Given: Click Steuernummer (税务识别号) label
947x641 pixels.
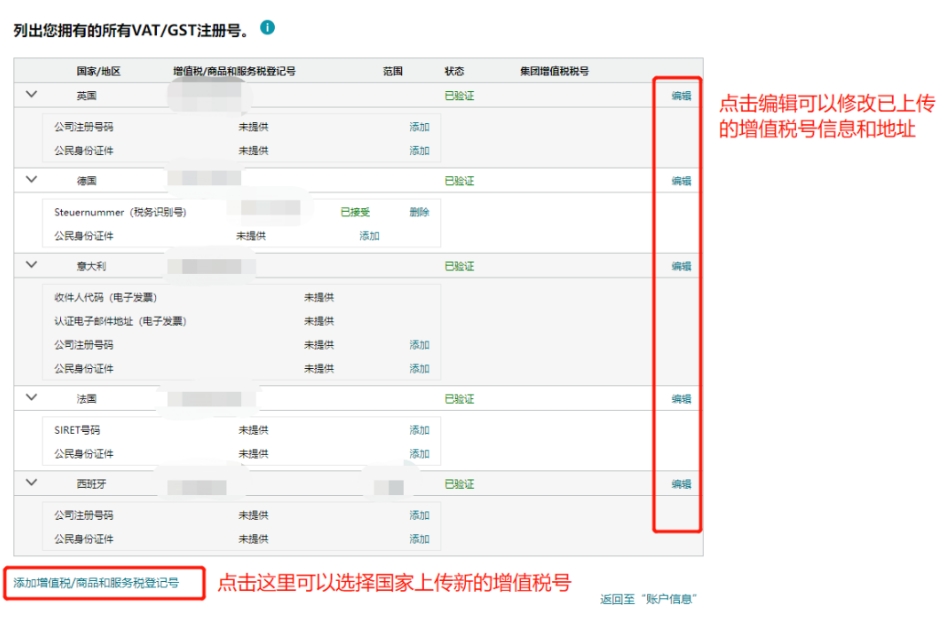Looking at the screenshot, I should pos(120,212).
